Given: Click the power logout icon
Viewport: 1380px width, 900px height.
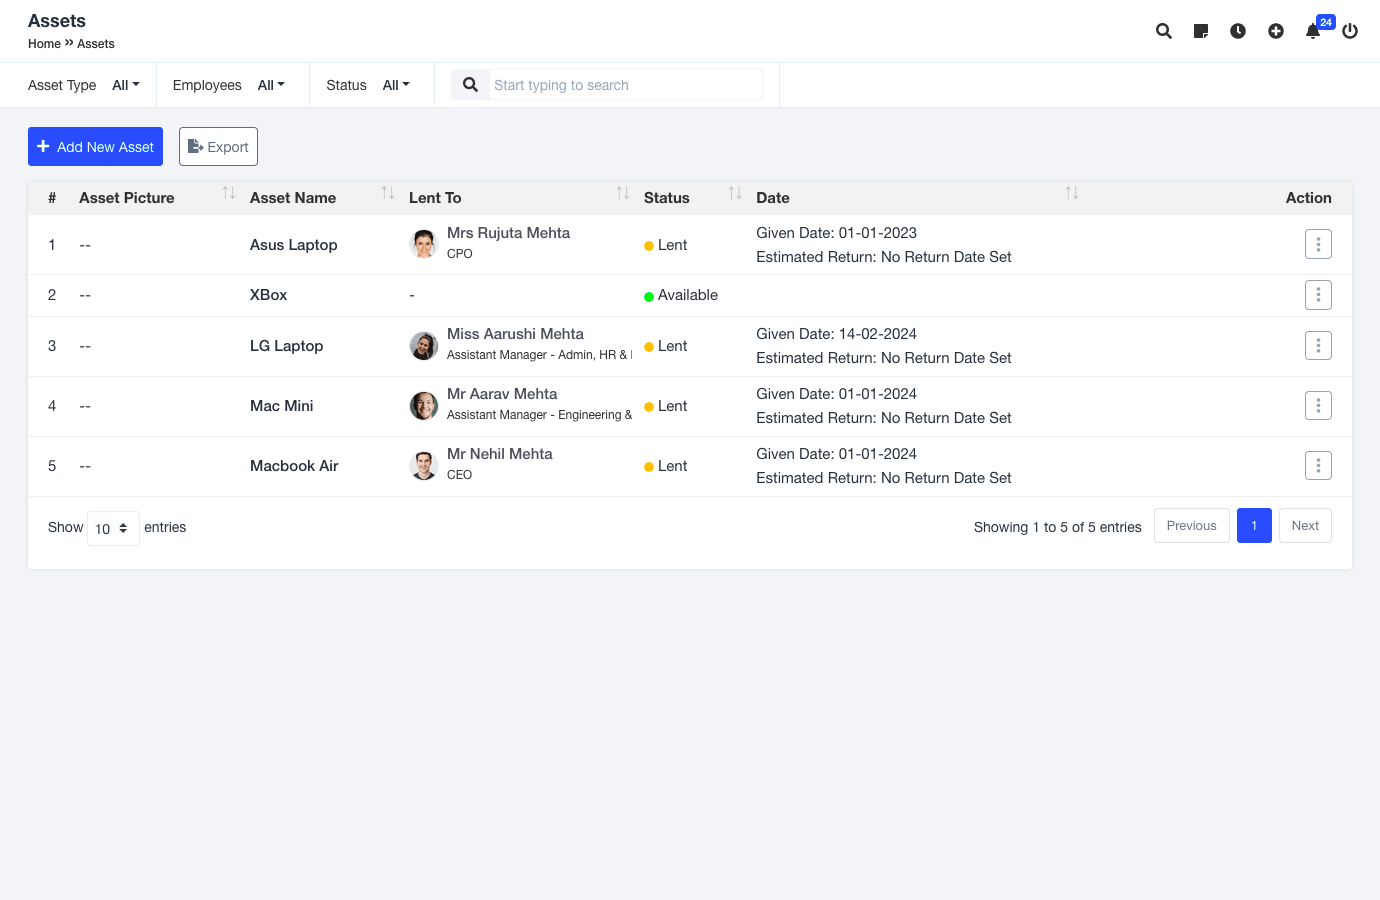Looking at the screenshot, I should 1350,31.
